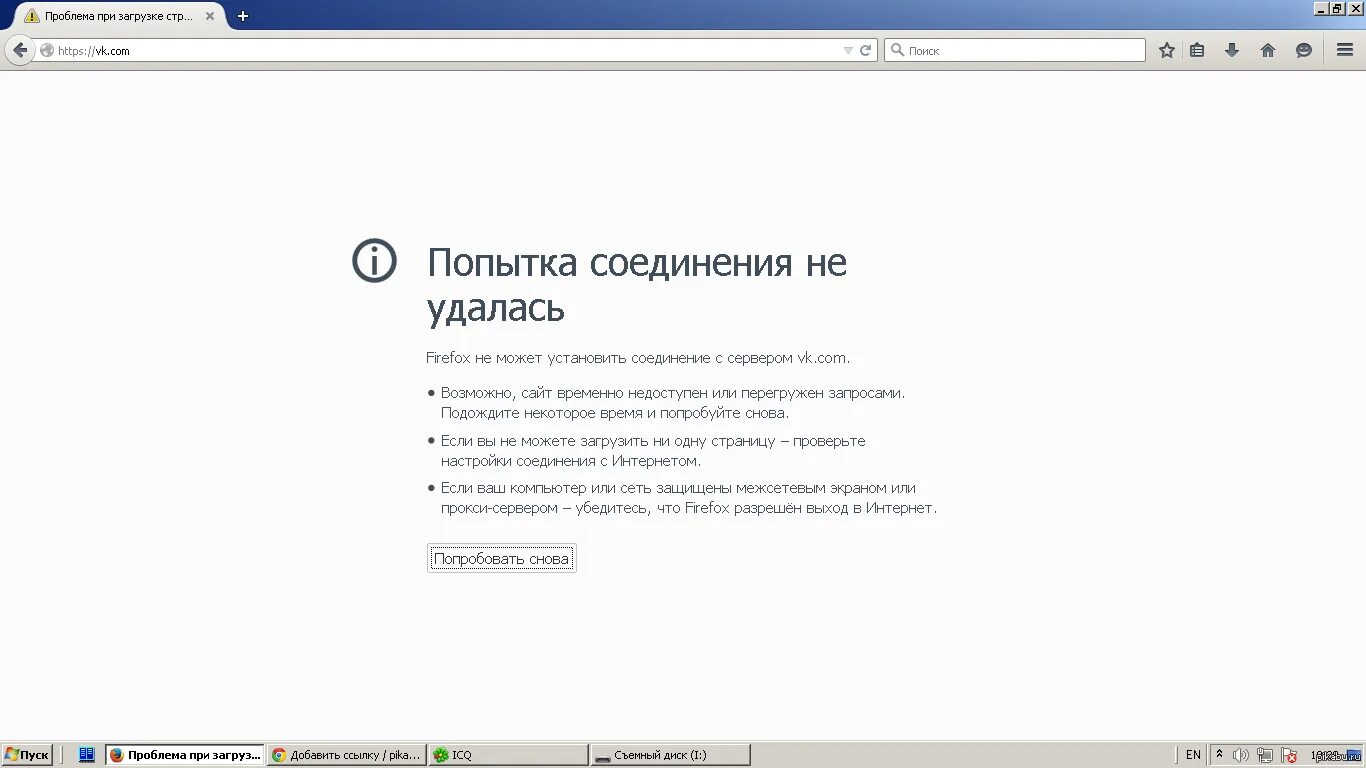The image size is (1366, 768).
Task: Open the Firefox hamburger menu
Action: tap(1345, 50)
